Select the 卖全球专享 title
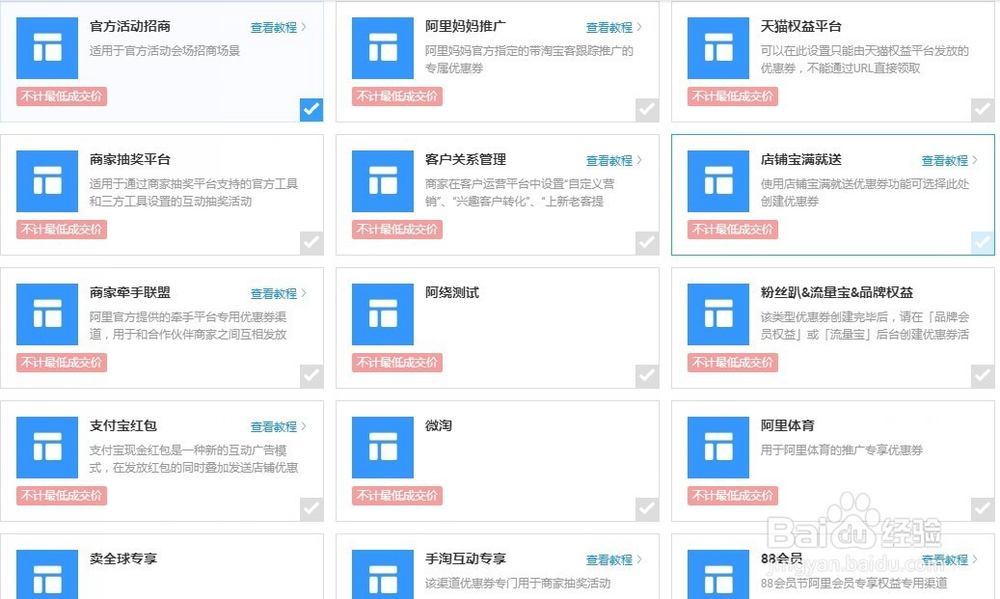 (x=123, y=559)
